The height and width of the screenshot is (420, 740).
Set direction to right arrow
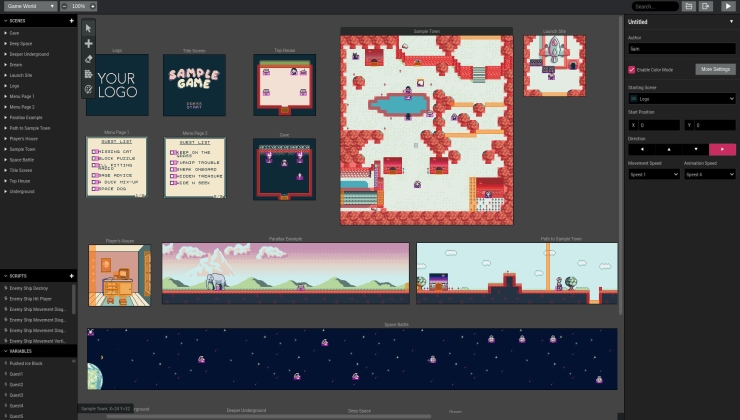click(722, 149)
